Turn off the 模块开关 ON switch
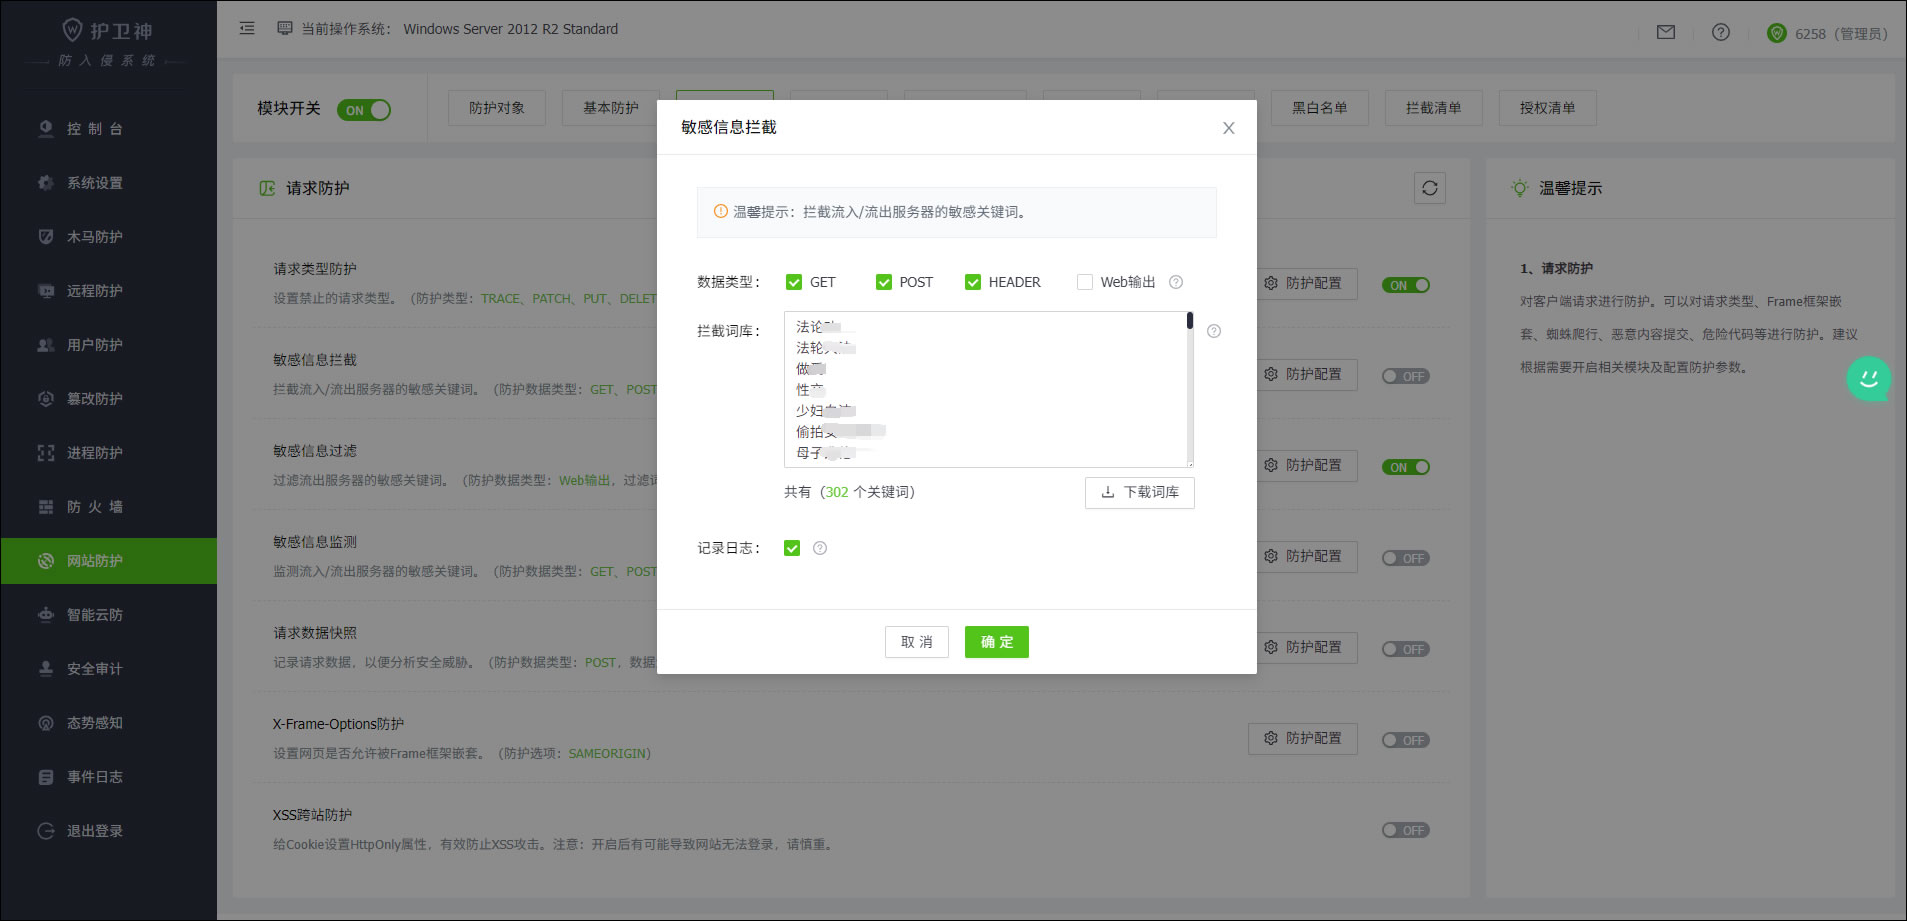Screen dimensions: 1907x921 coord(364,110)
